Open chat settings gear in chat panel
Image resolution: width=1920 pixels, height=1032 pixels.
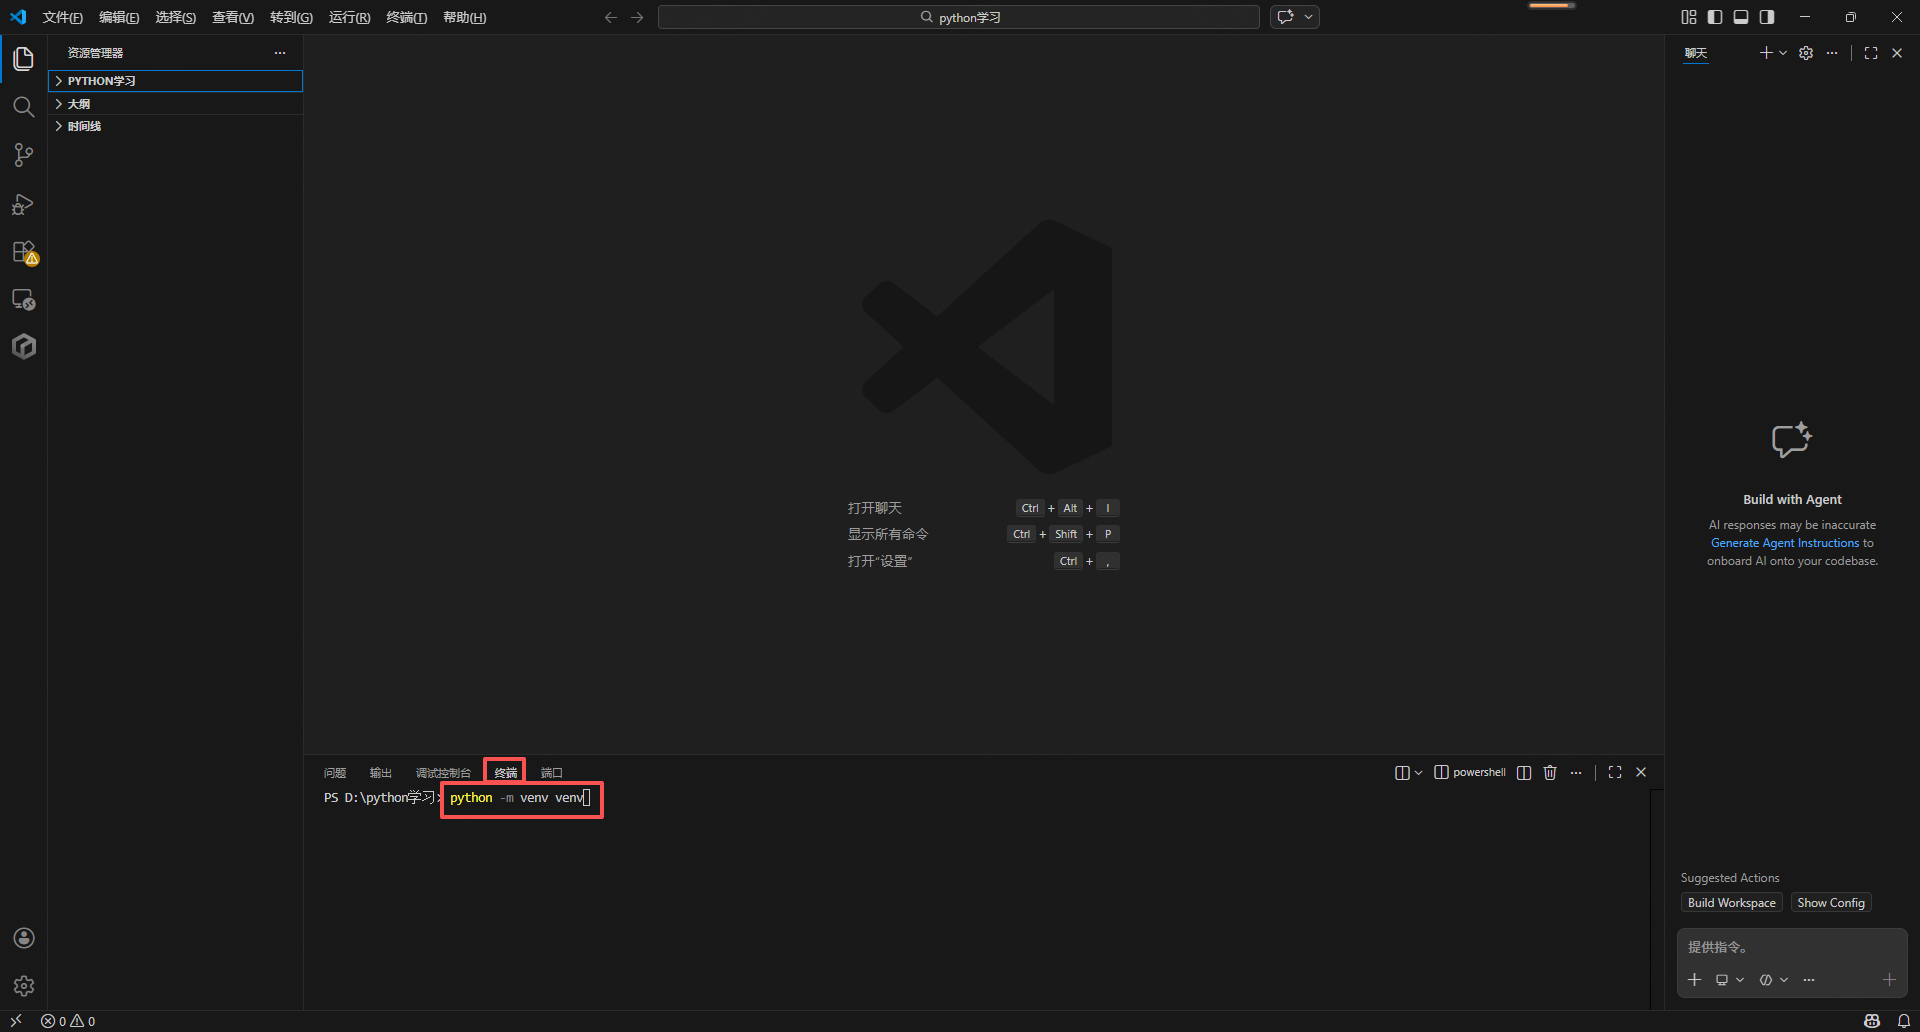tap(1806, 53)
